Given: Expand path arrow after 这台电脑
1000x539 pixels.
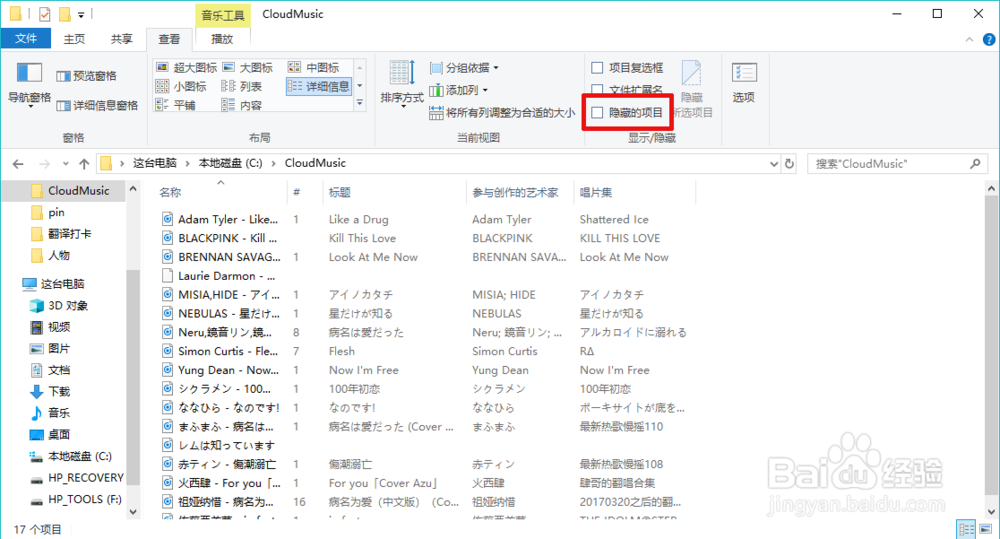Looking at the screenshot, I should point(188,163).
